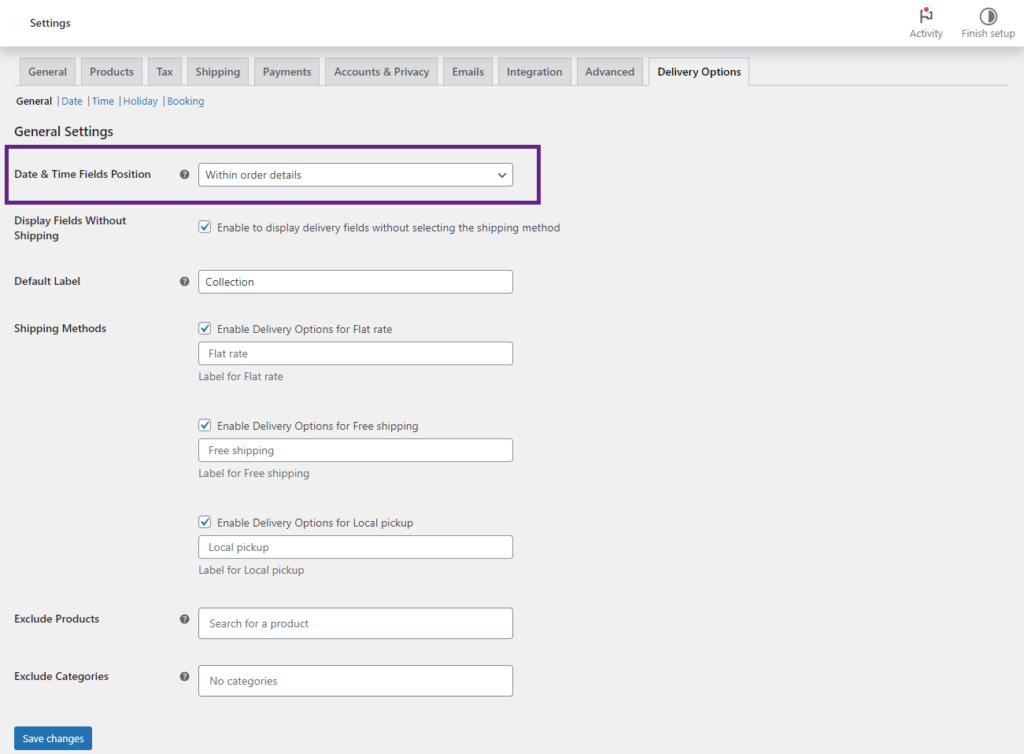Click the Local pickup label input field

coord(355,547)
